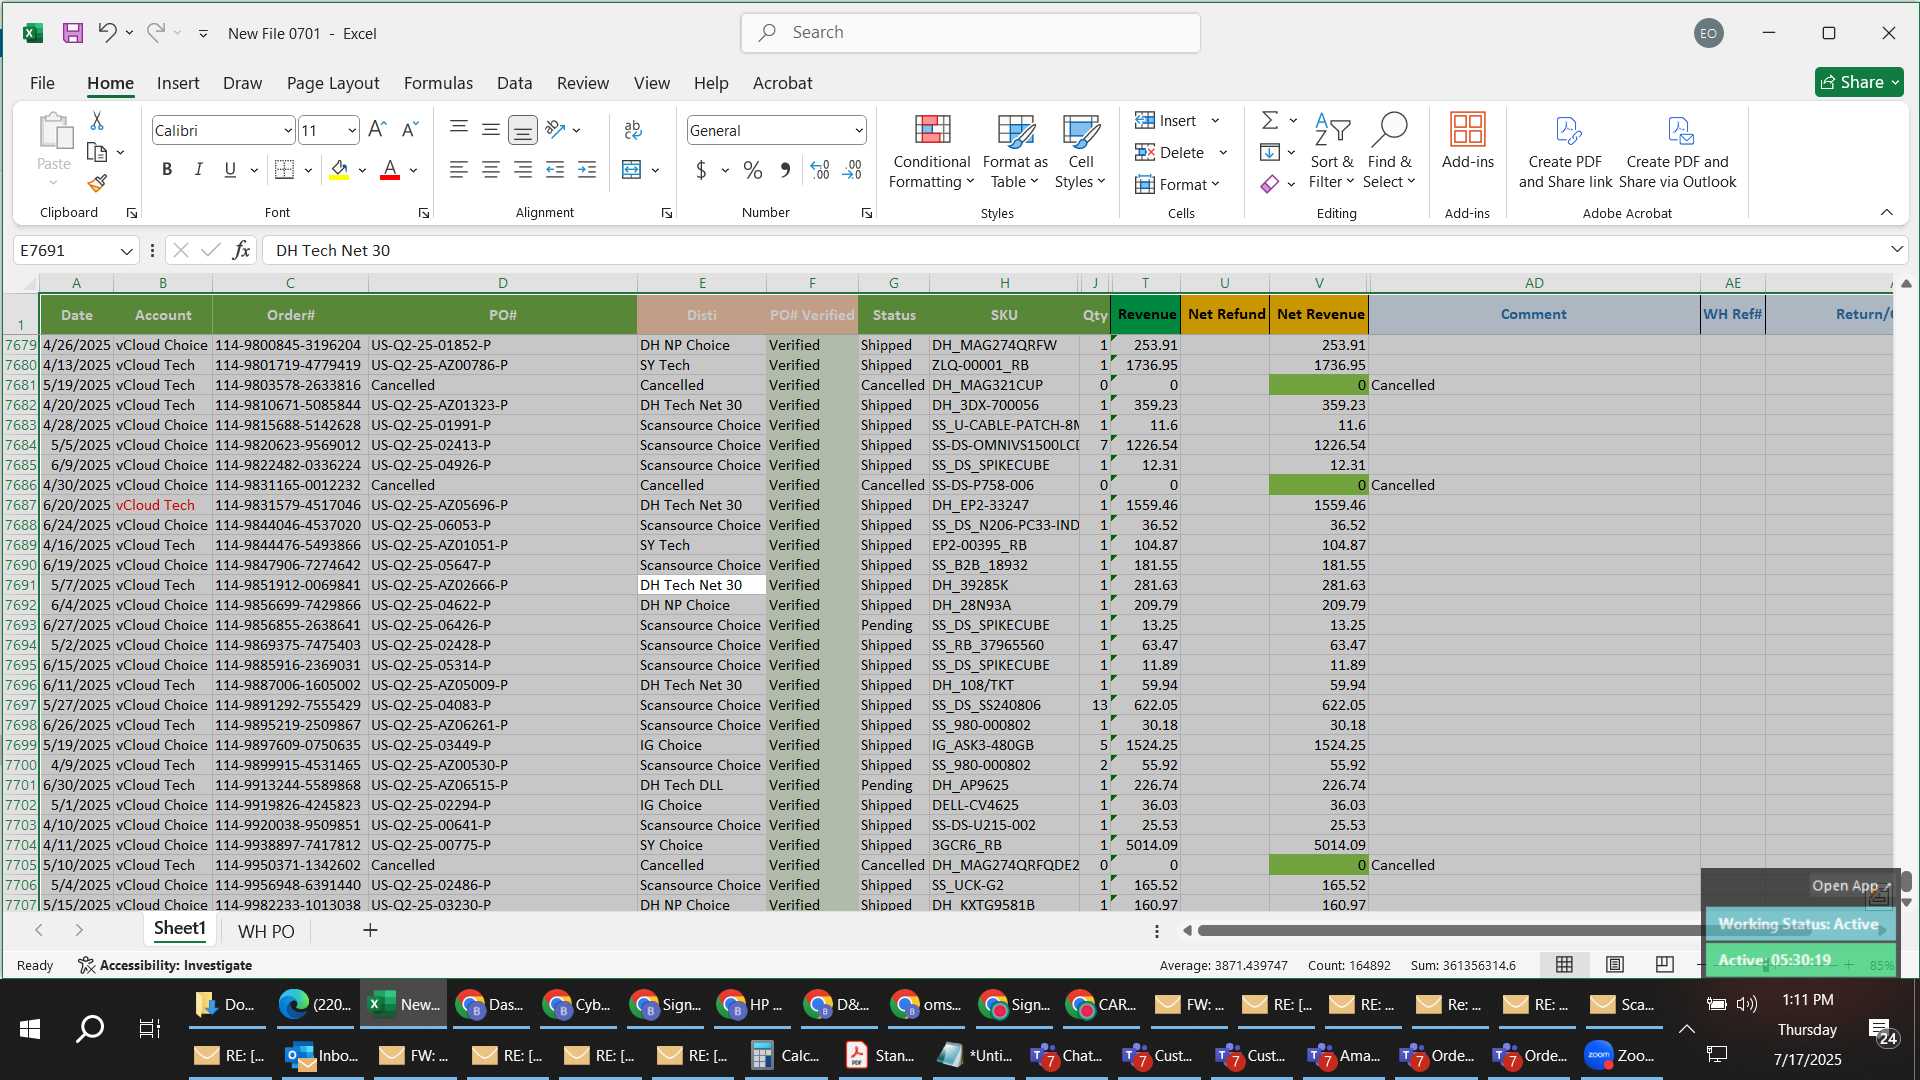Viewport: 1920px width, 1080px height.
Task: Open the Add-ins pane
Action: click(x=1468, y=140)
